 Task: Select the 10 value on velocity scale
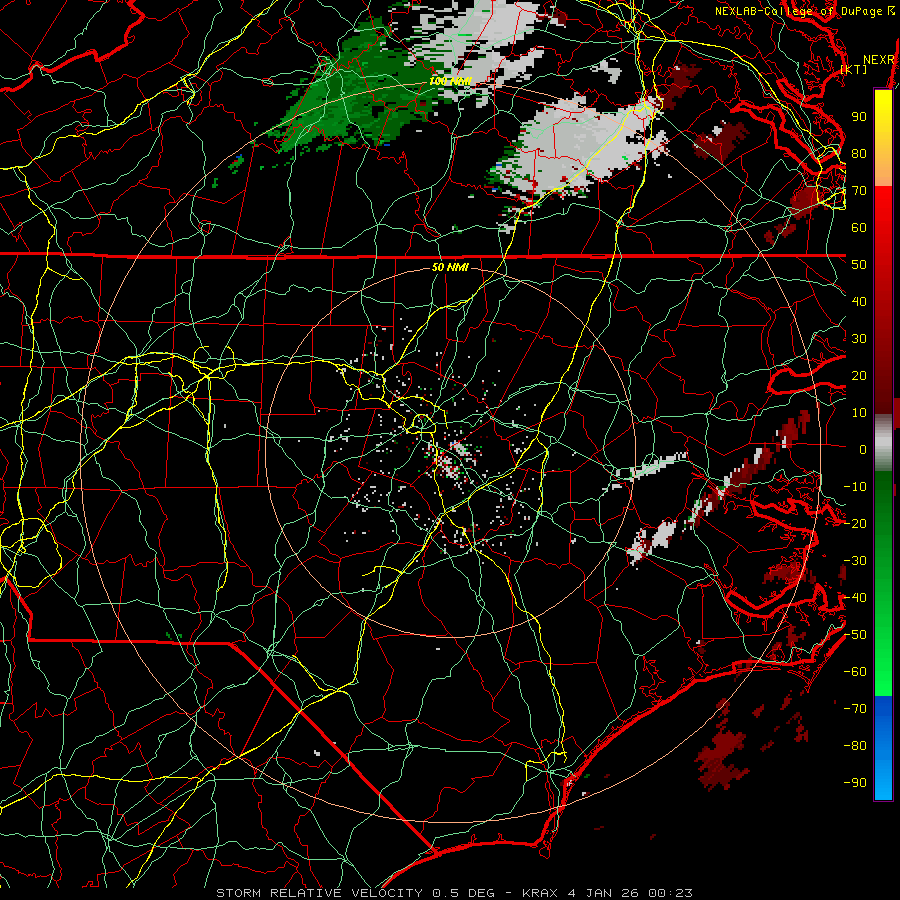pyautogui.click(x=859, y=413)
